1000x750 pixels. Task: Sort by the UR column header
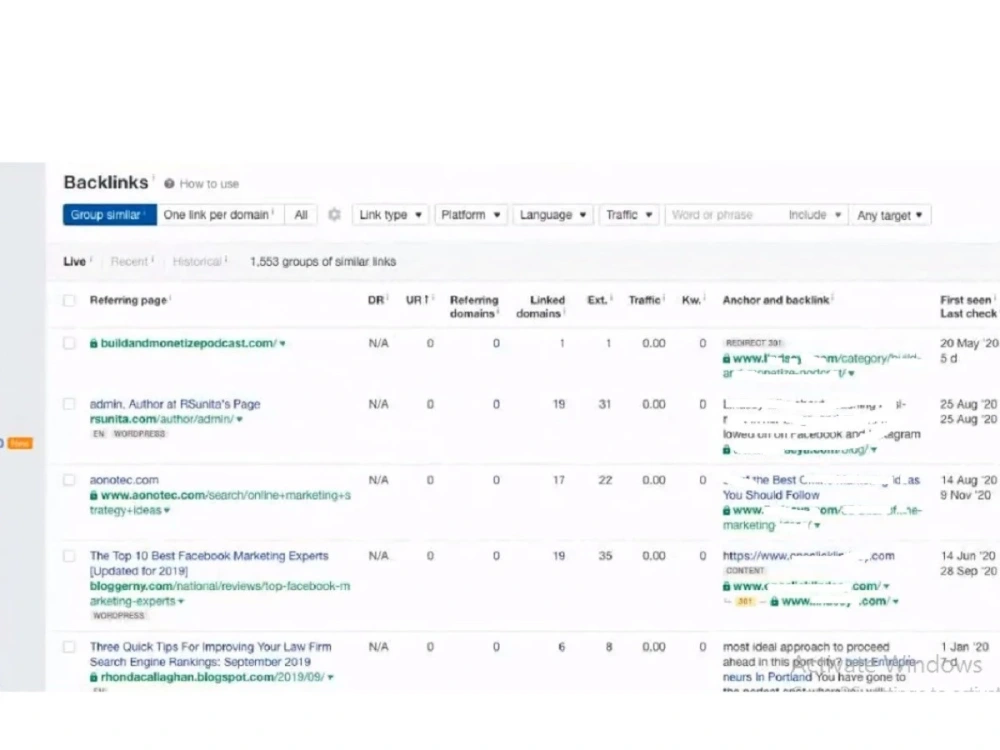[x=416, y=300]
